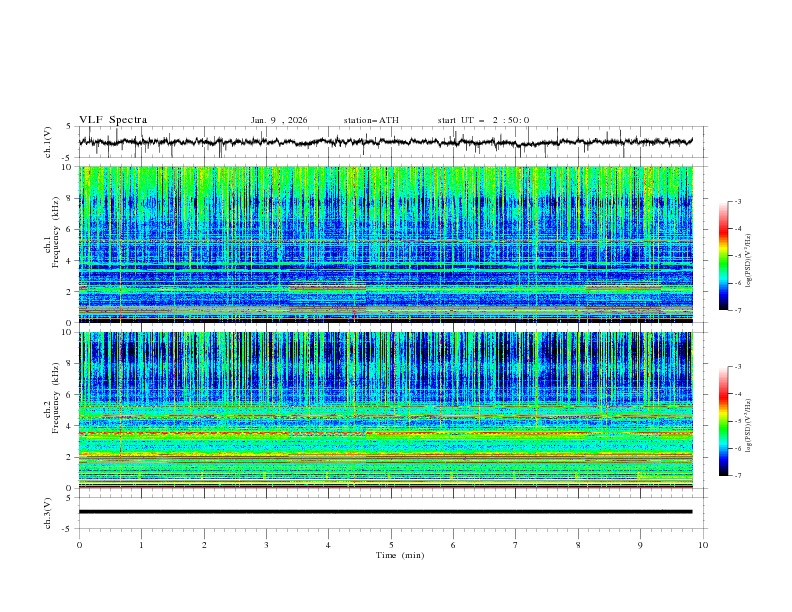Click the ch.1 "Frequency (kHz)" axis label

tap(56, 233)
